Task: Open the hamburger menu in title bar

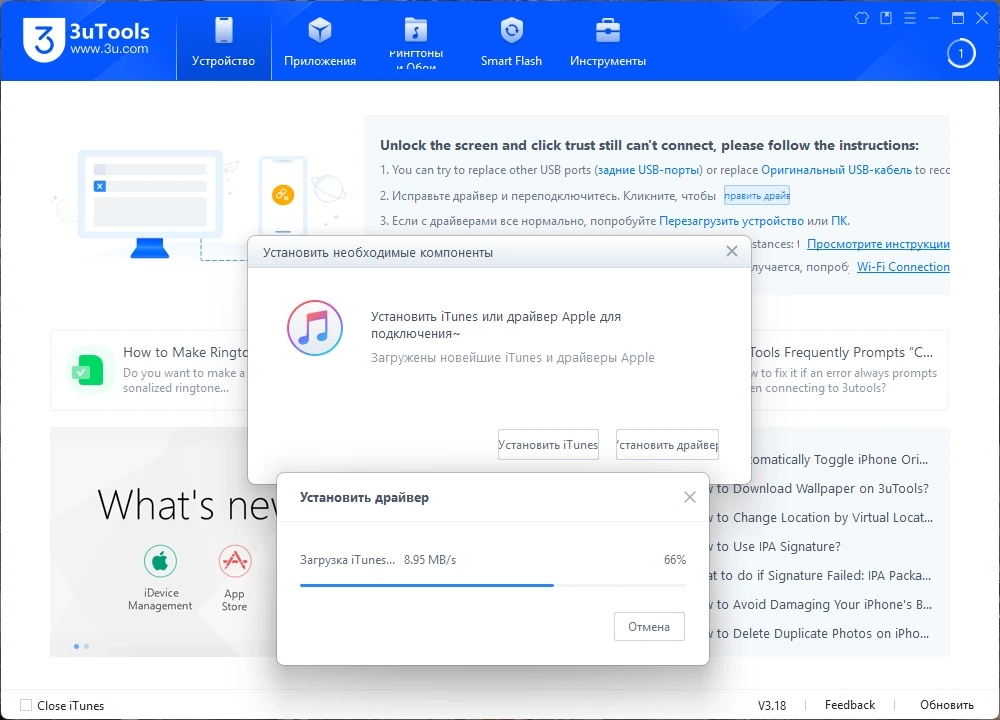Action: 910,18
